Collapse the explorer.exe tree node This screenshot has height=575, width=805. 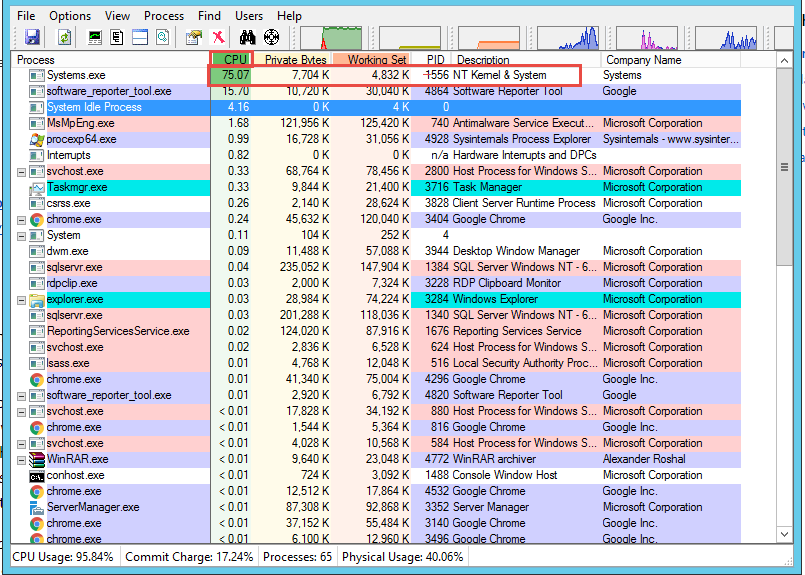click(22, 300)
